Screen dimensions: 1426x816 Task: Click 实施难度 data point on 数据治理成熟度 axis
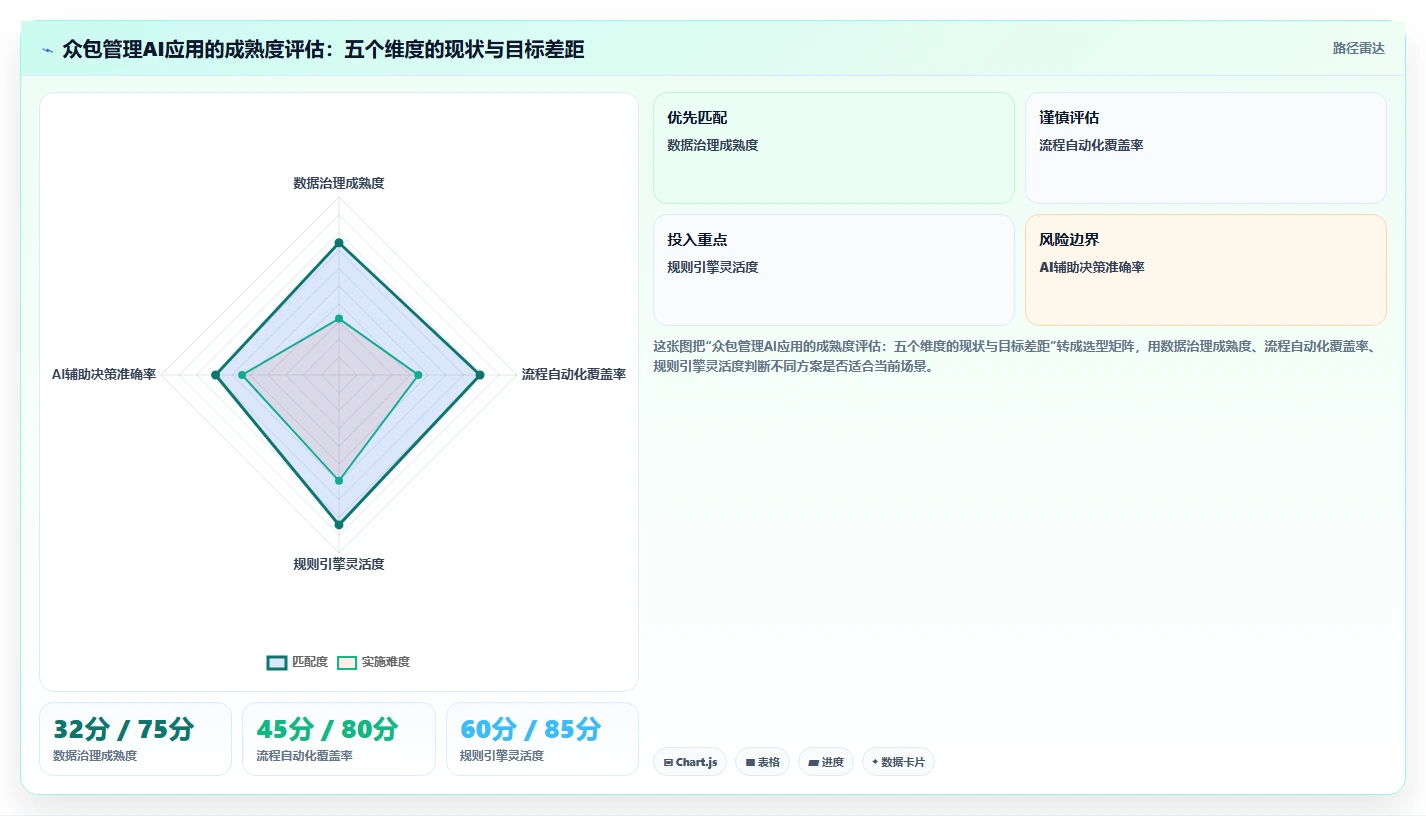pyautogui.click(x=339, y=319)
